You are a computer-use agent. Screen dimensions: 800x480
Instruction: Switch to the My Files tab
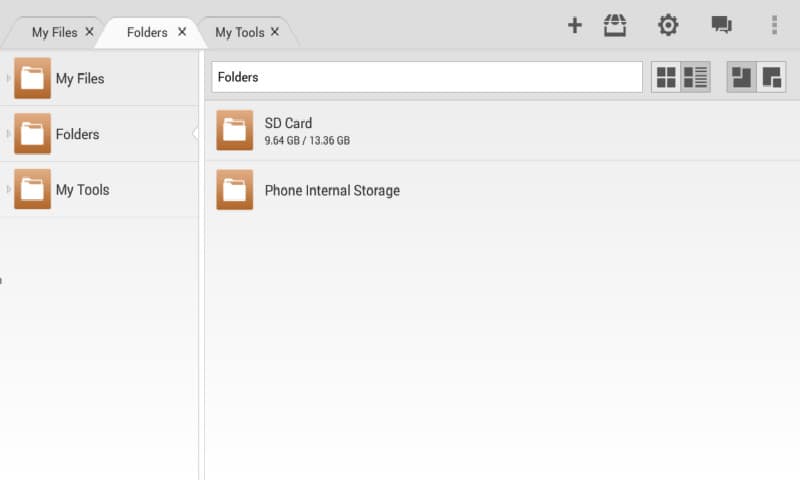(55, 32)
